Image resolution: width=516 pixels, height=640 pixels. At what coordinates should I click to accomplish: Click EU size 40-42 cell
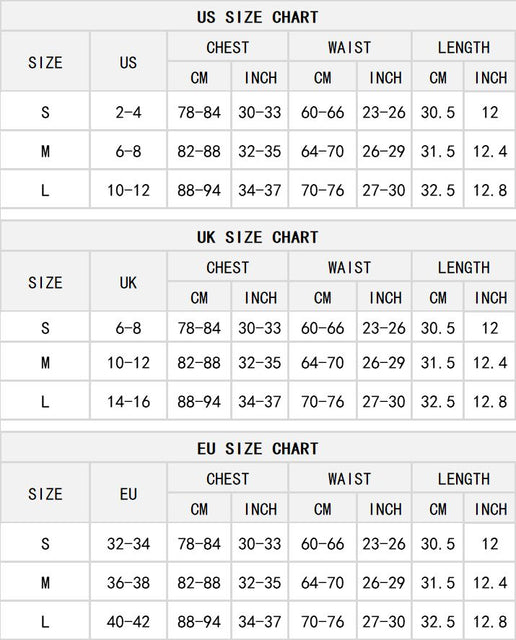128,621
